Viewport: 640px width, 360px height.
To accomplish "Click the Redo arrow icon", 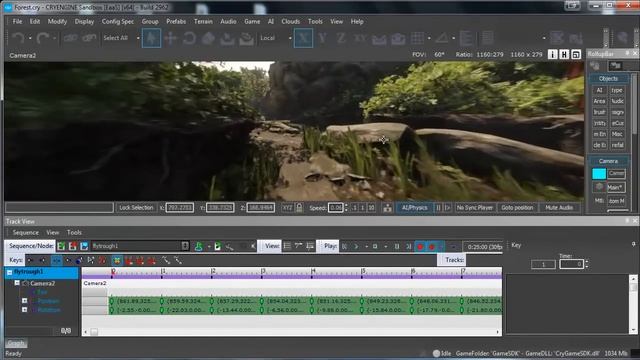I will 42,38.
